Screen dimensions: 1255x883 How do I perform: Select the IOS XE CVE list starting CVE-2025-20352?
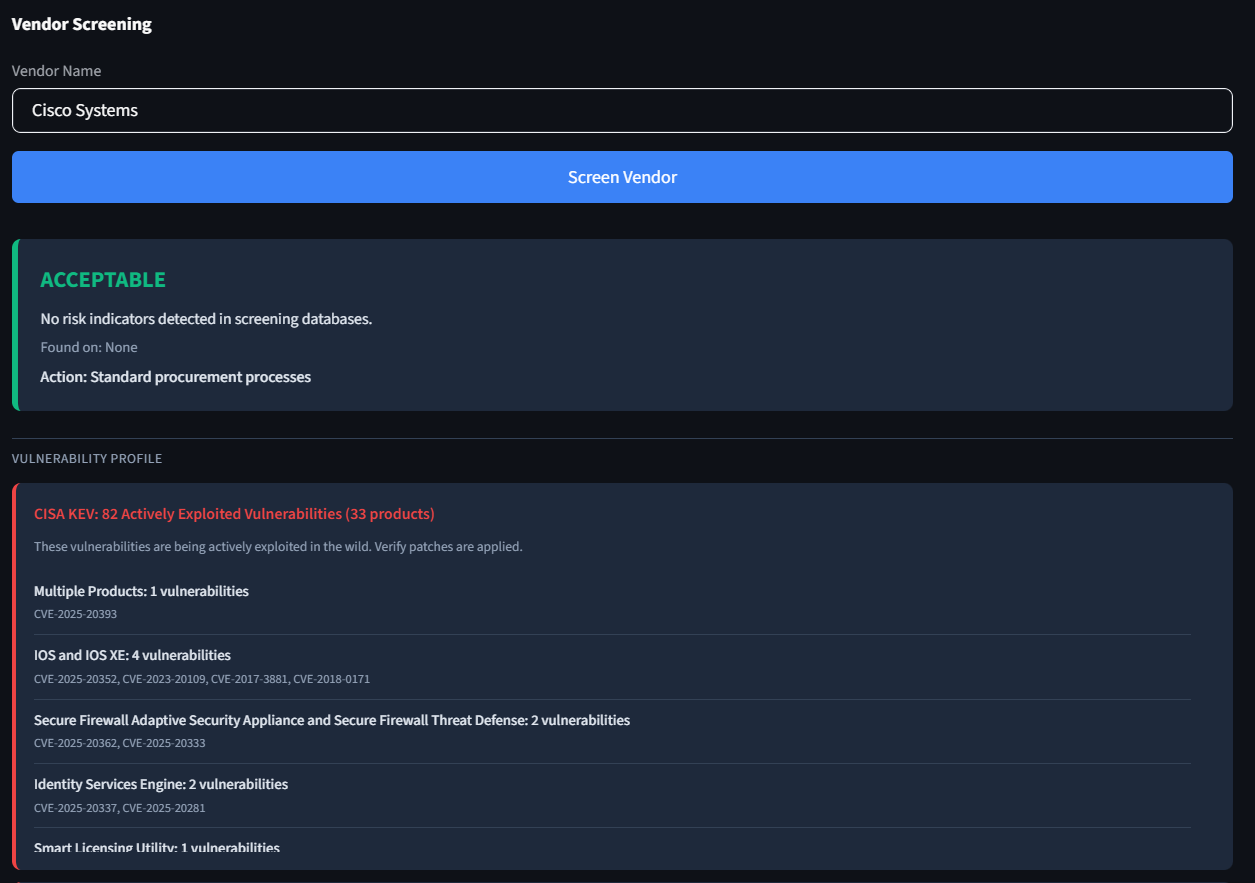[x=202, y=679]
